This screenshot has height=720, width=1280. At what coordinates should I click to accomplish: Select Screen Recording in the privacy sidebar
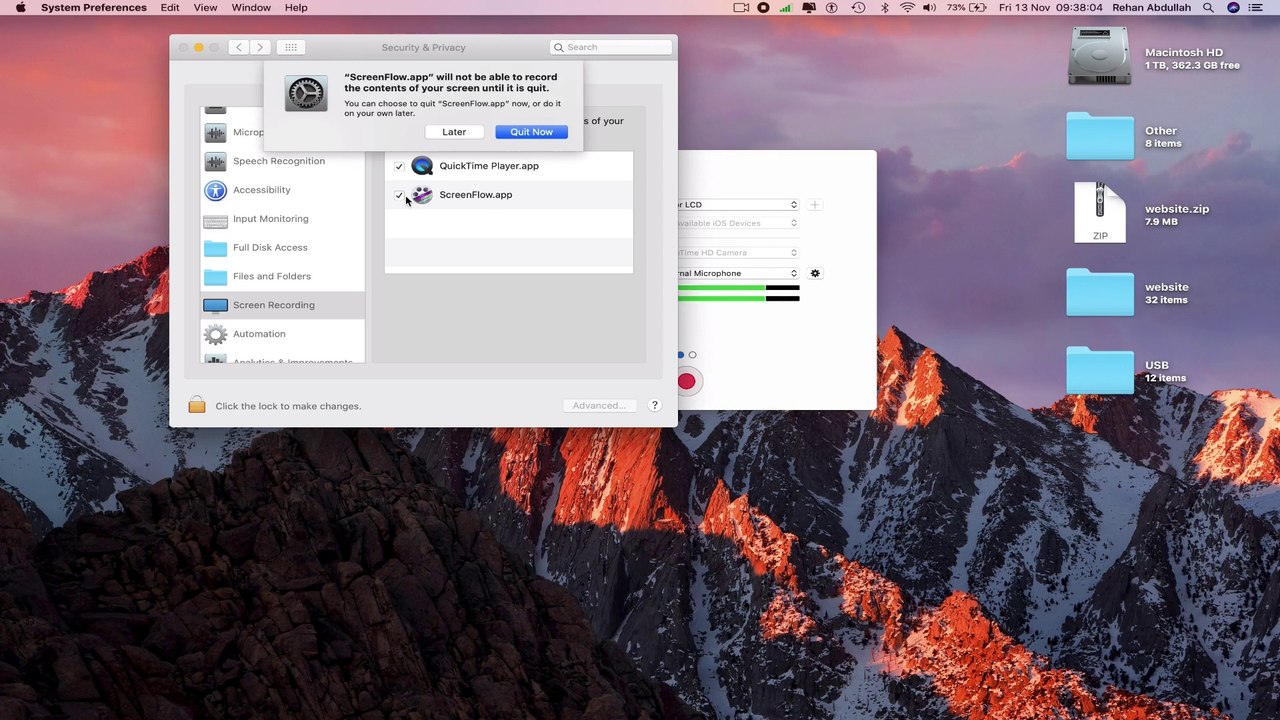click(283, 305)
